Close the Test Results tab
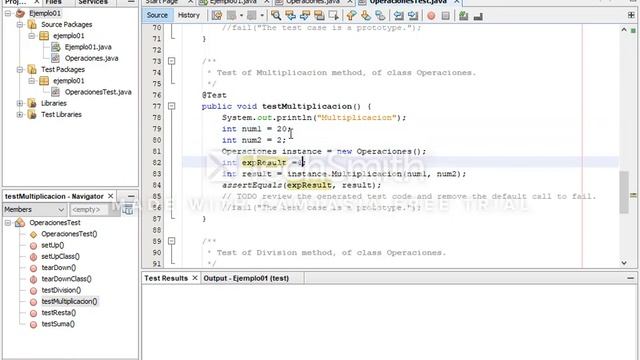 tap(195, 278)
